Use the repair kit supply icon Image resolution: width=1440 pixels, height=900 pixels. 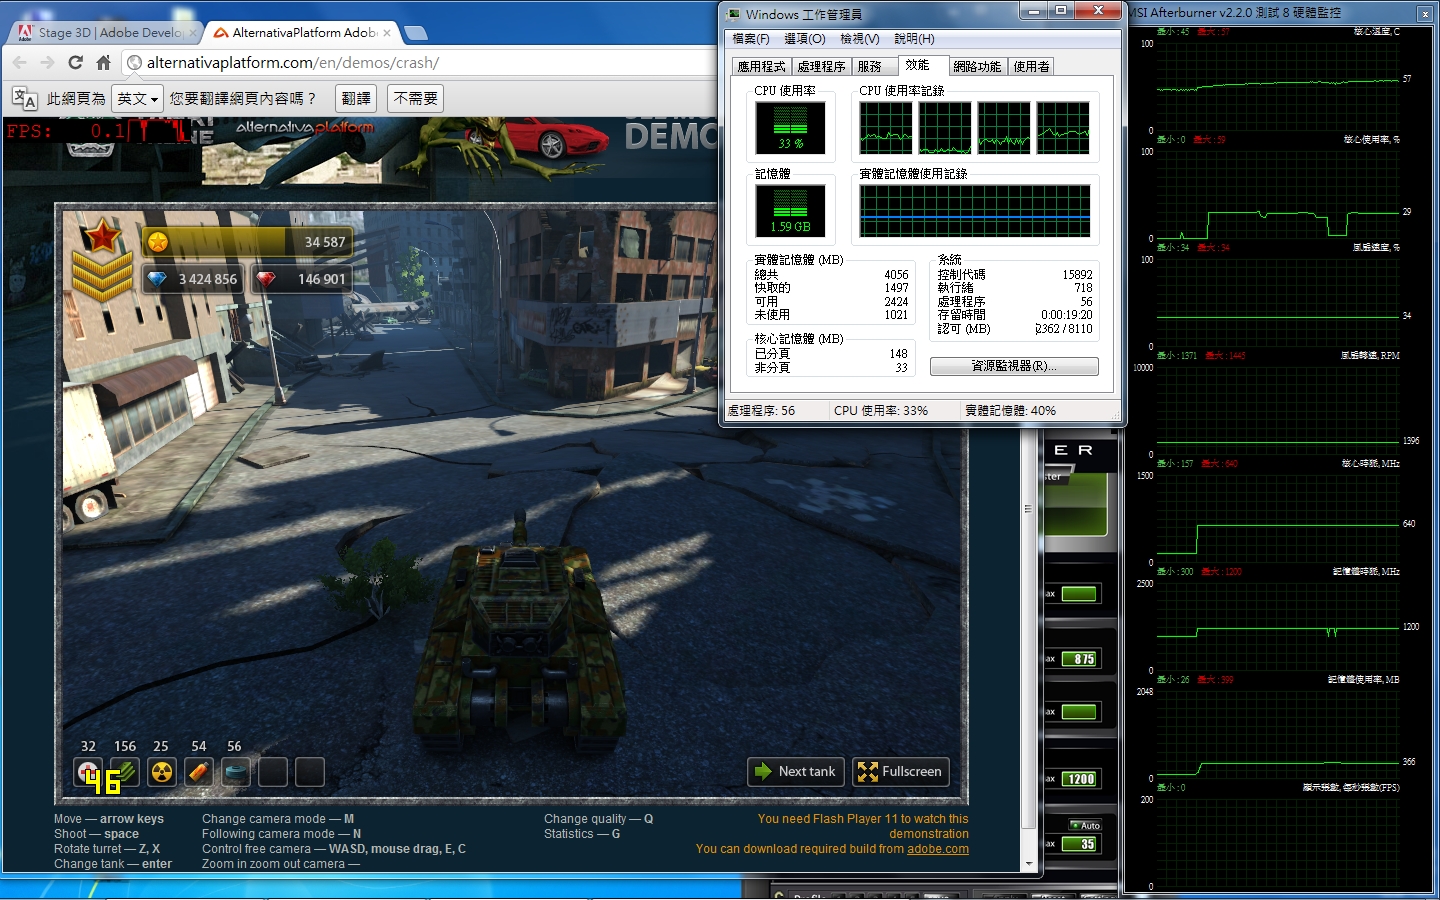coord(88,772)
